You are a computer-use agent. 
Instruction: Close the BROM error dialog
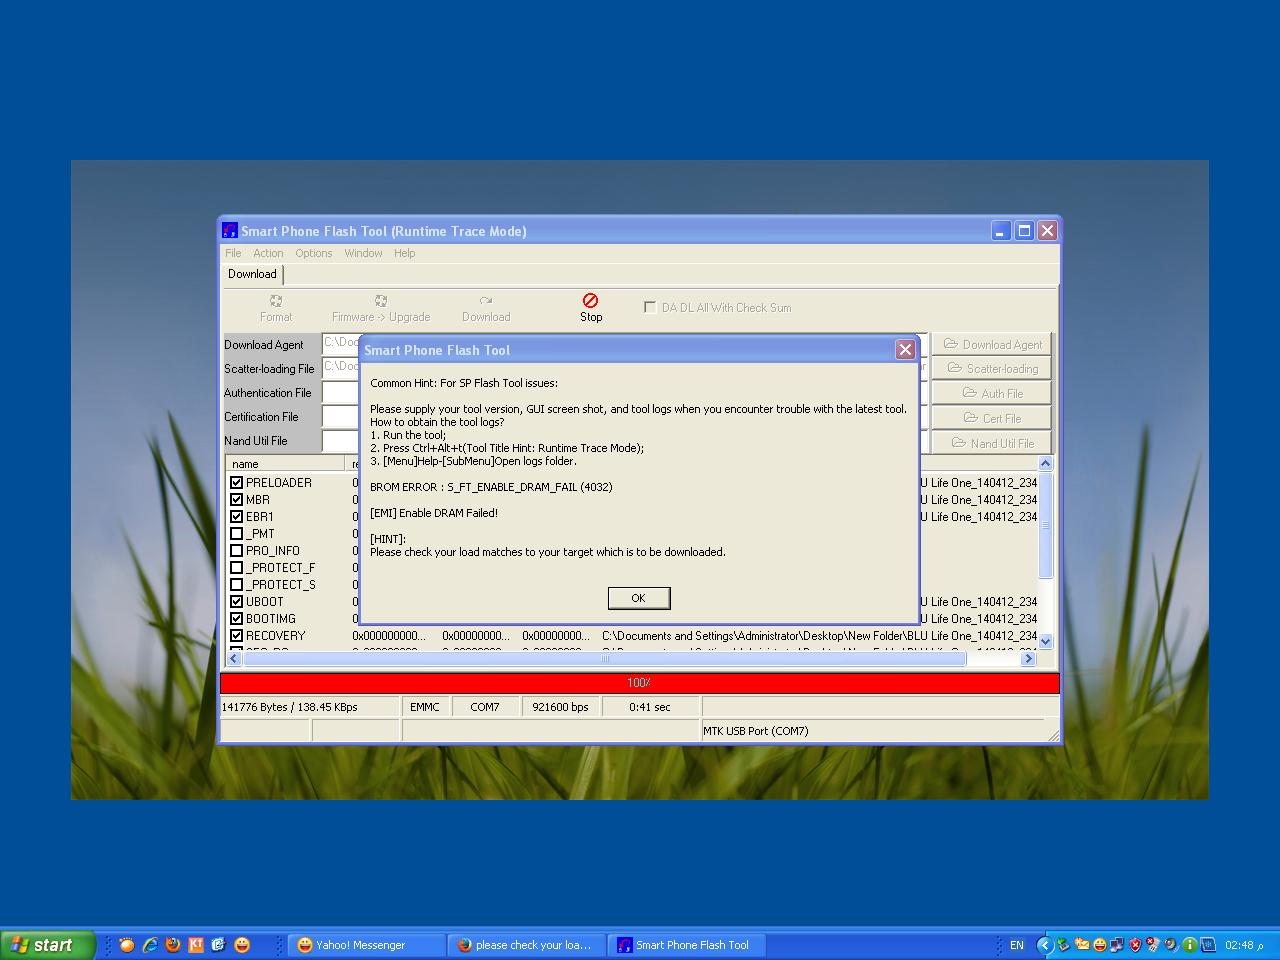tap(905, 349)
